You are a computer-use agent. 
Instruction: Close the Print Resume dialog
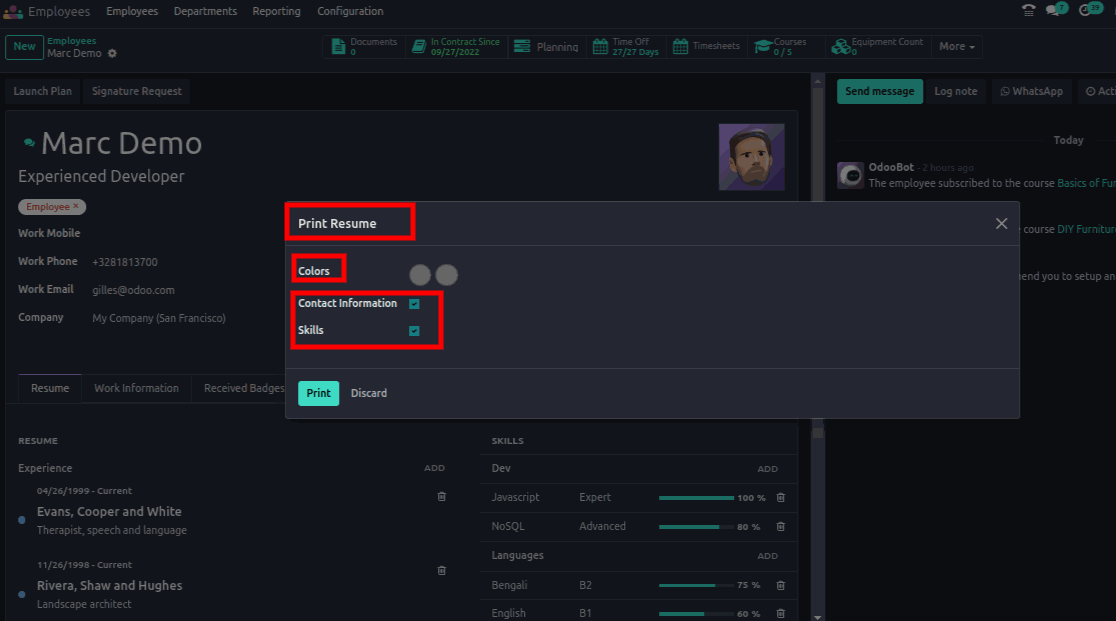coord(1001,224)
